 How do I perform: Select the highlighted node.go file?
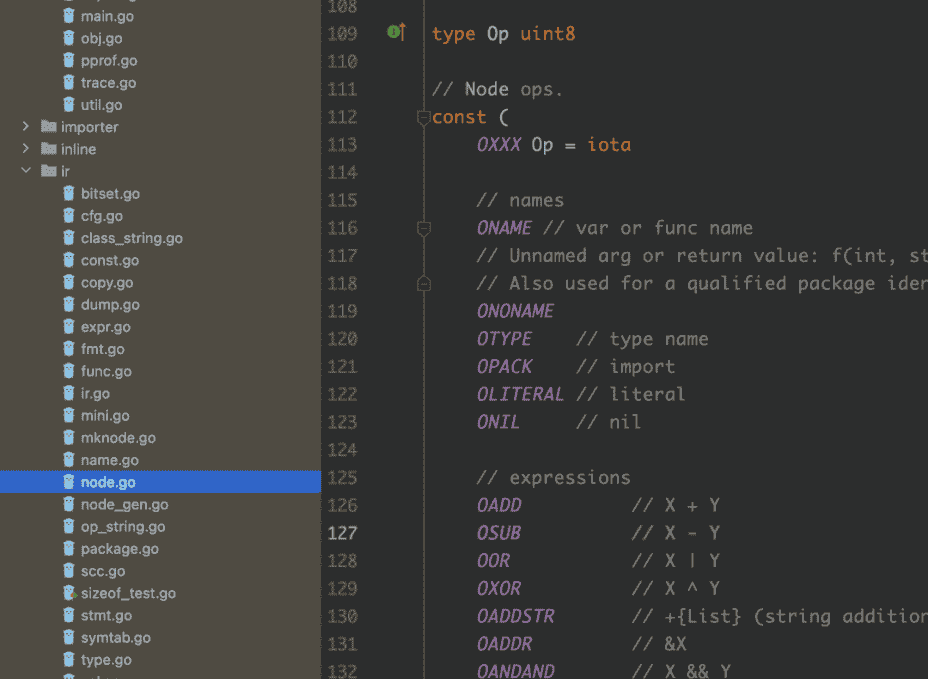(108, 482)
